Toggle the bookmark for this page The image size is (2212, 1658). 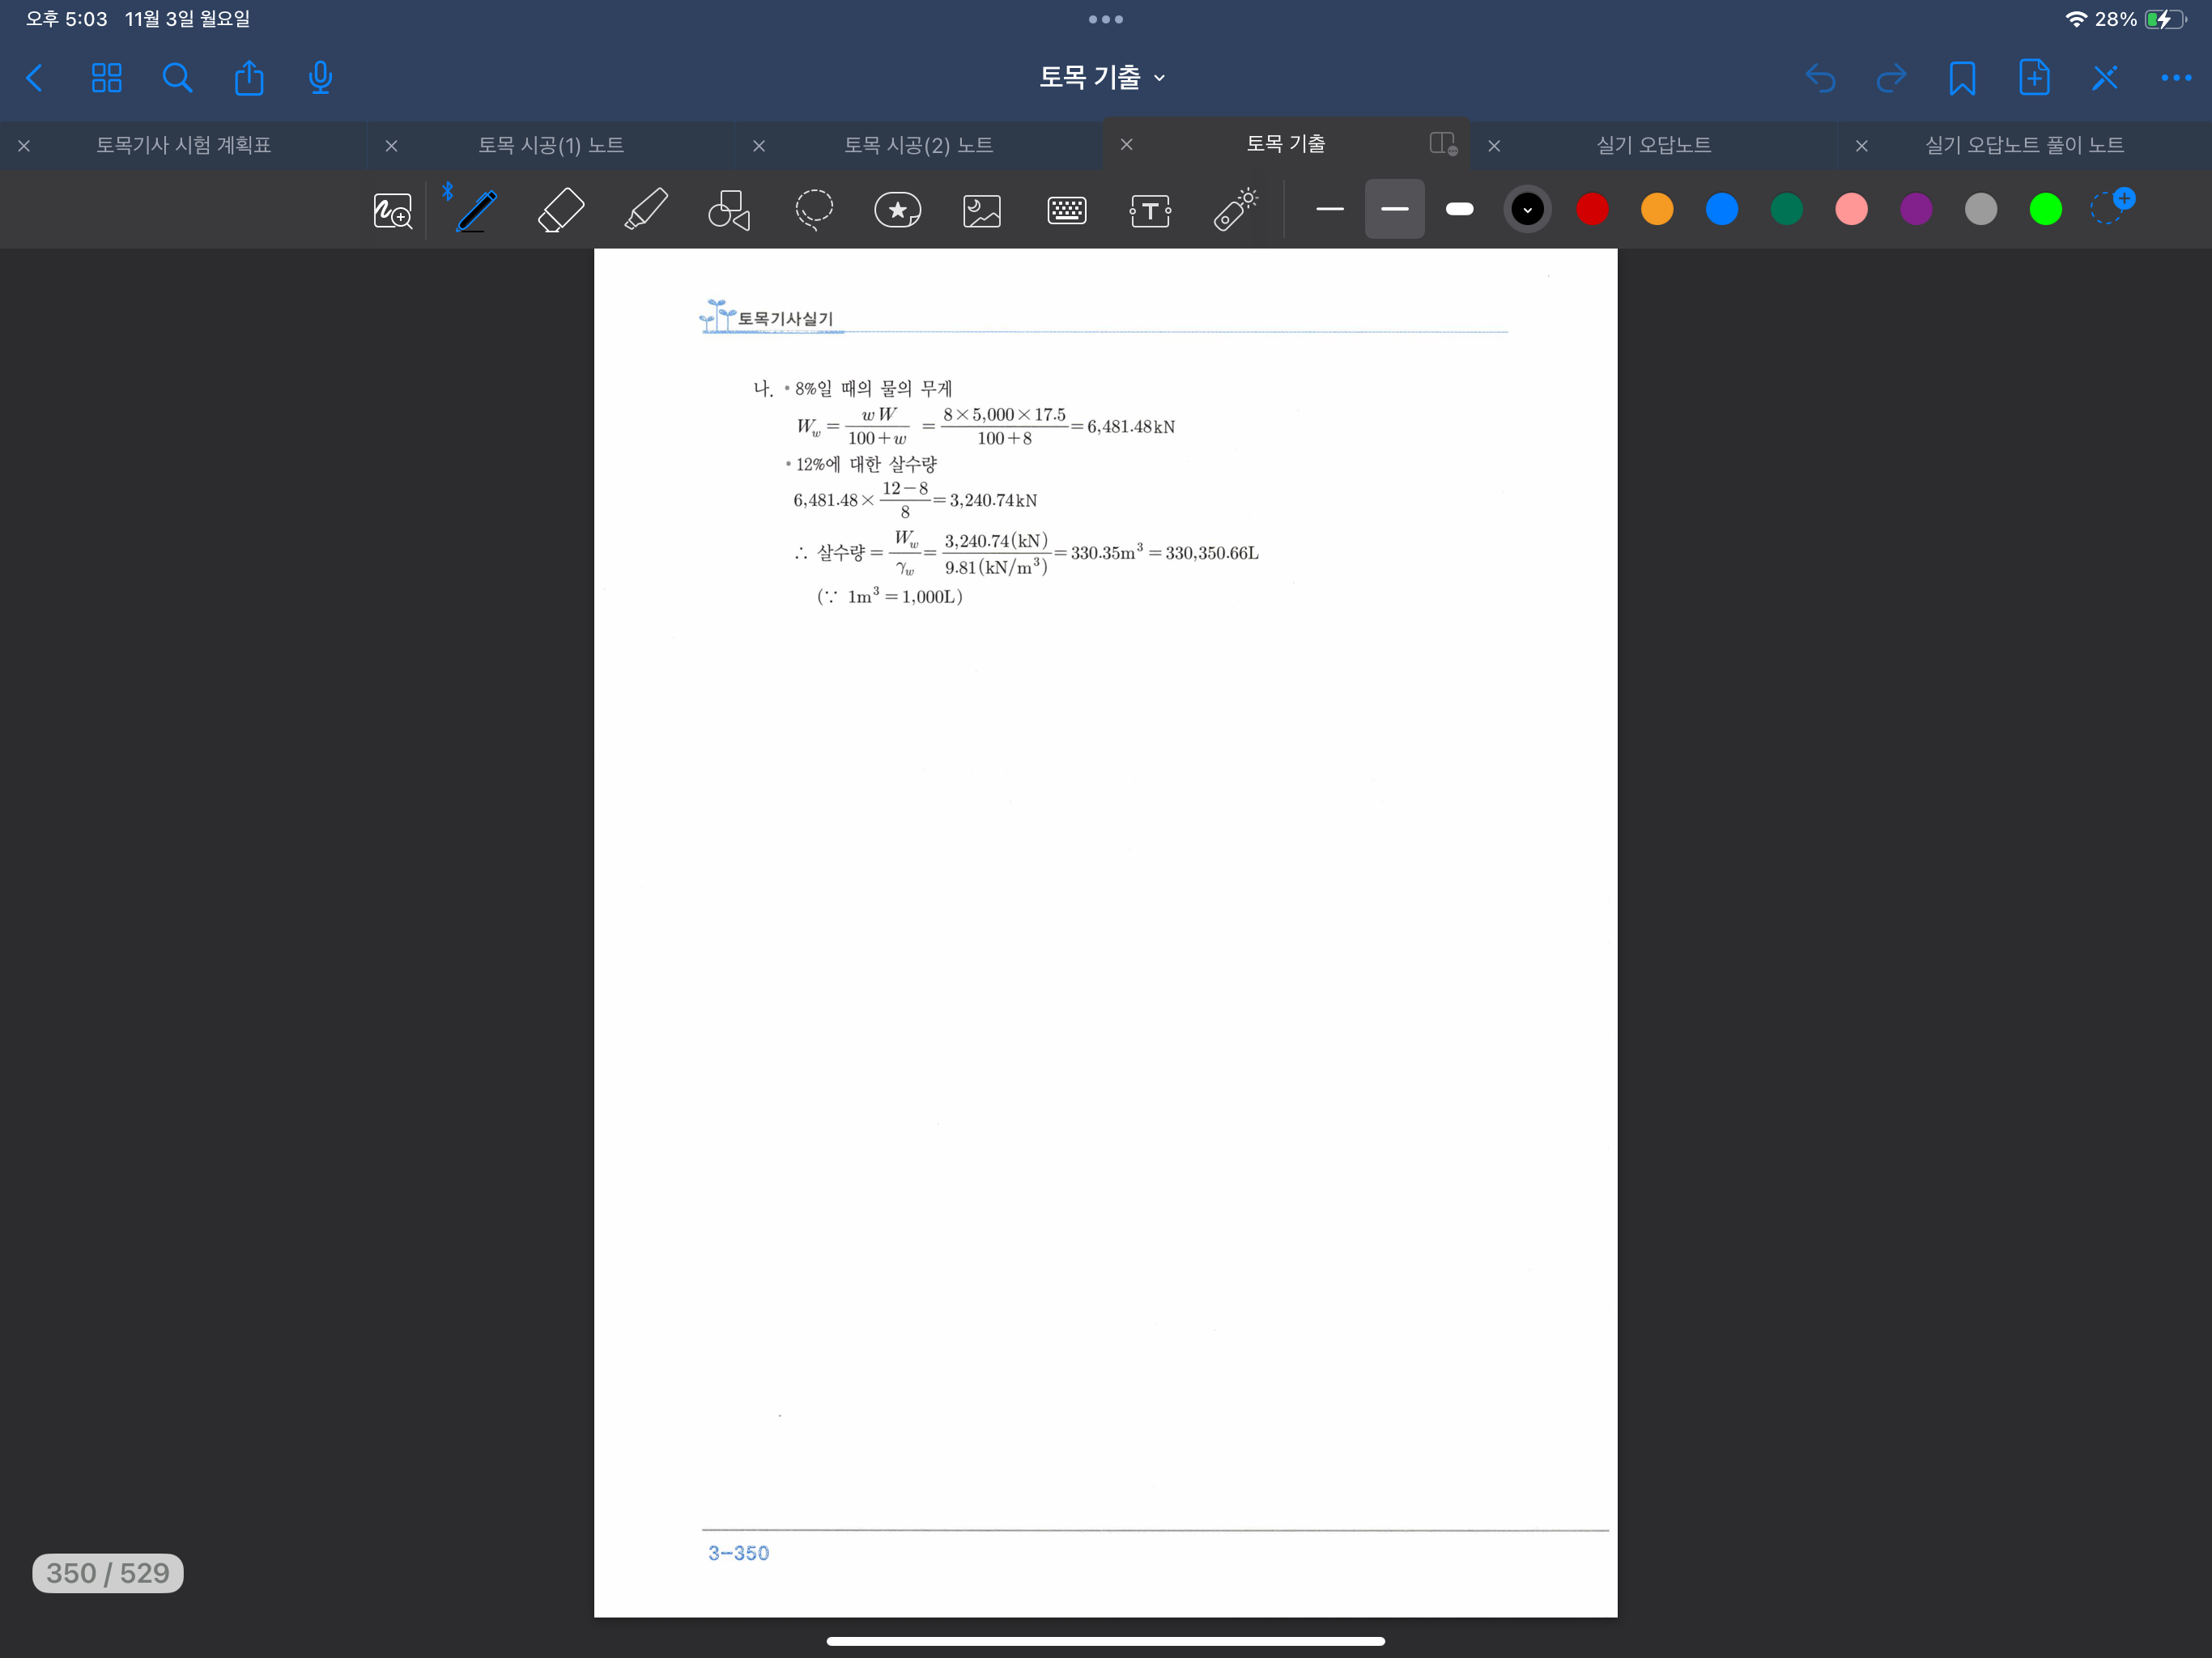[x=1961, y=78]
